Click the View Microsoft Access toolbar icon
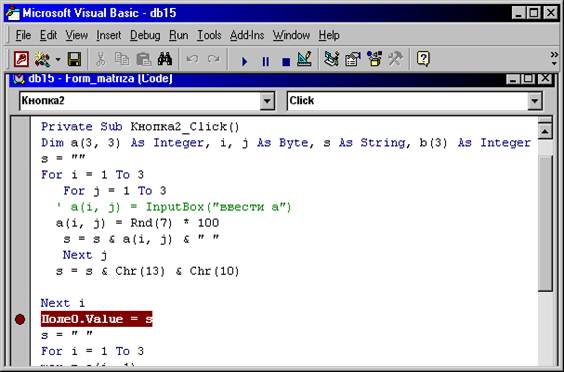 pyautogui.click(x=21, y=59)
